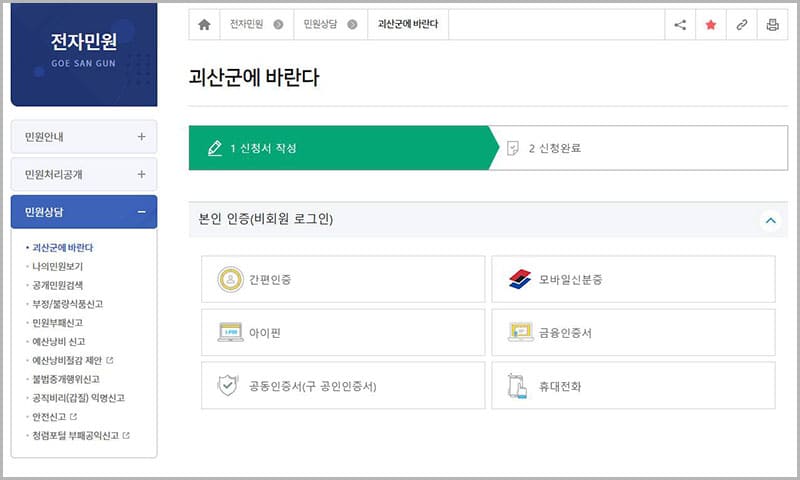Screen dimensions: 800x480
Task: Collapse the 본인 인증 section chevron
Action: 769,220
